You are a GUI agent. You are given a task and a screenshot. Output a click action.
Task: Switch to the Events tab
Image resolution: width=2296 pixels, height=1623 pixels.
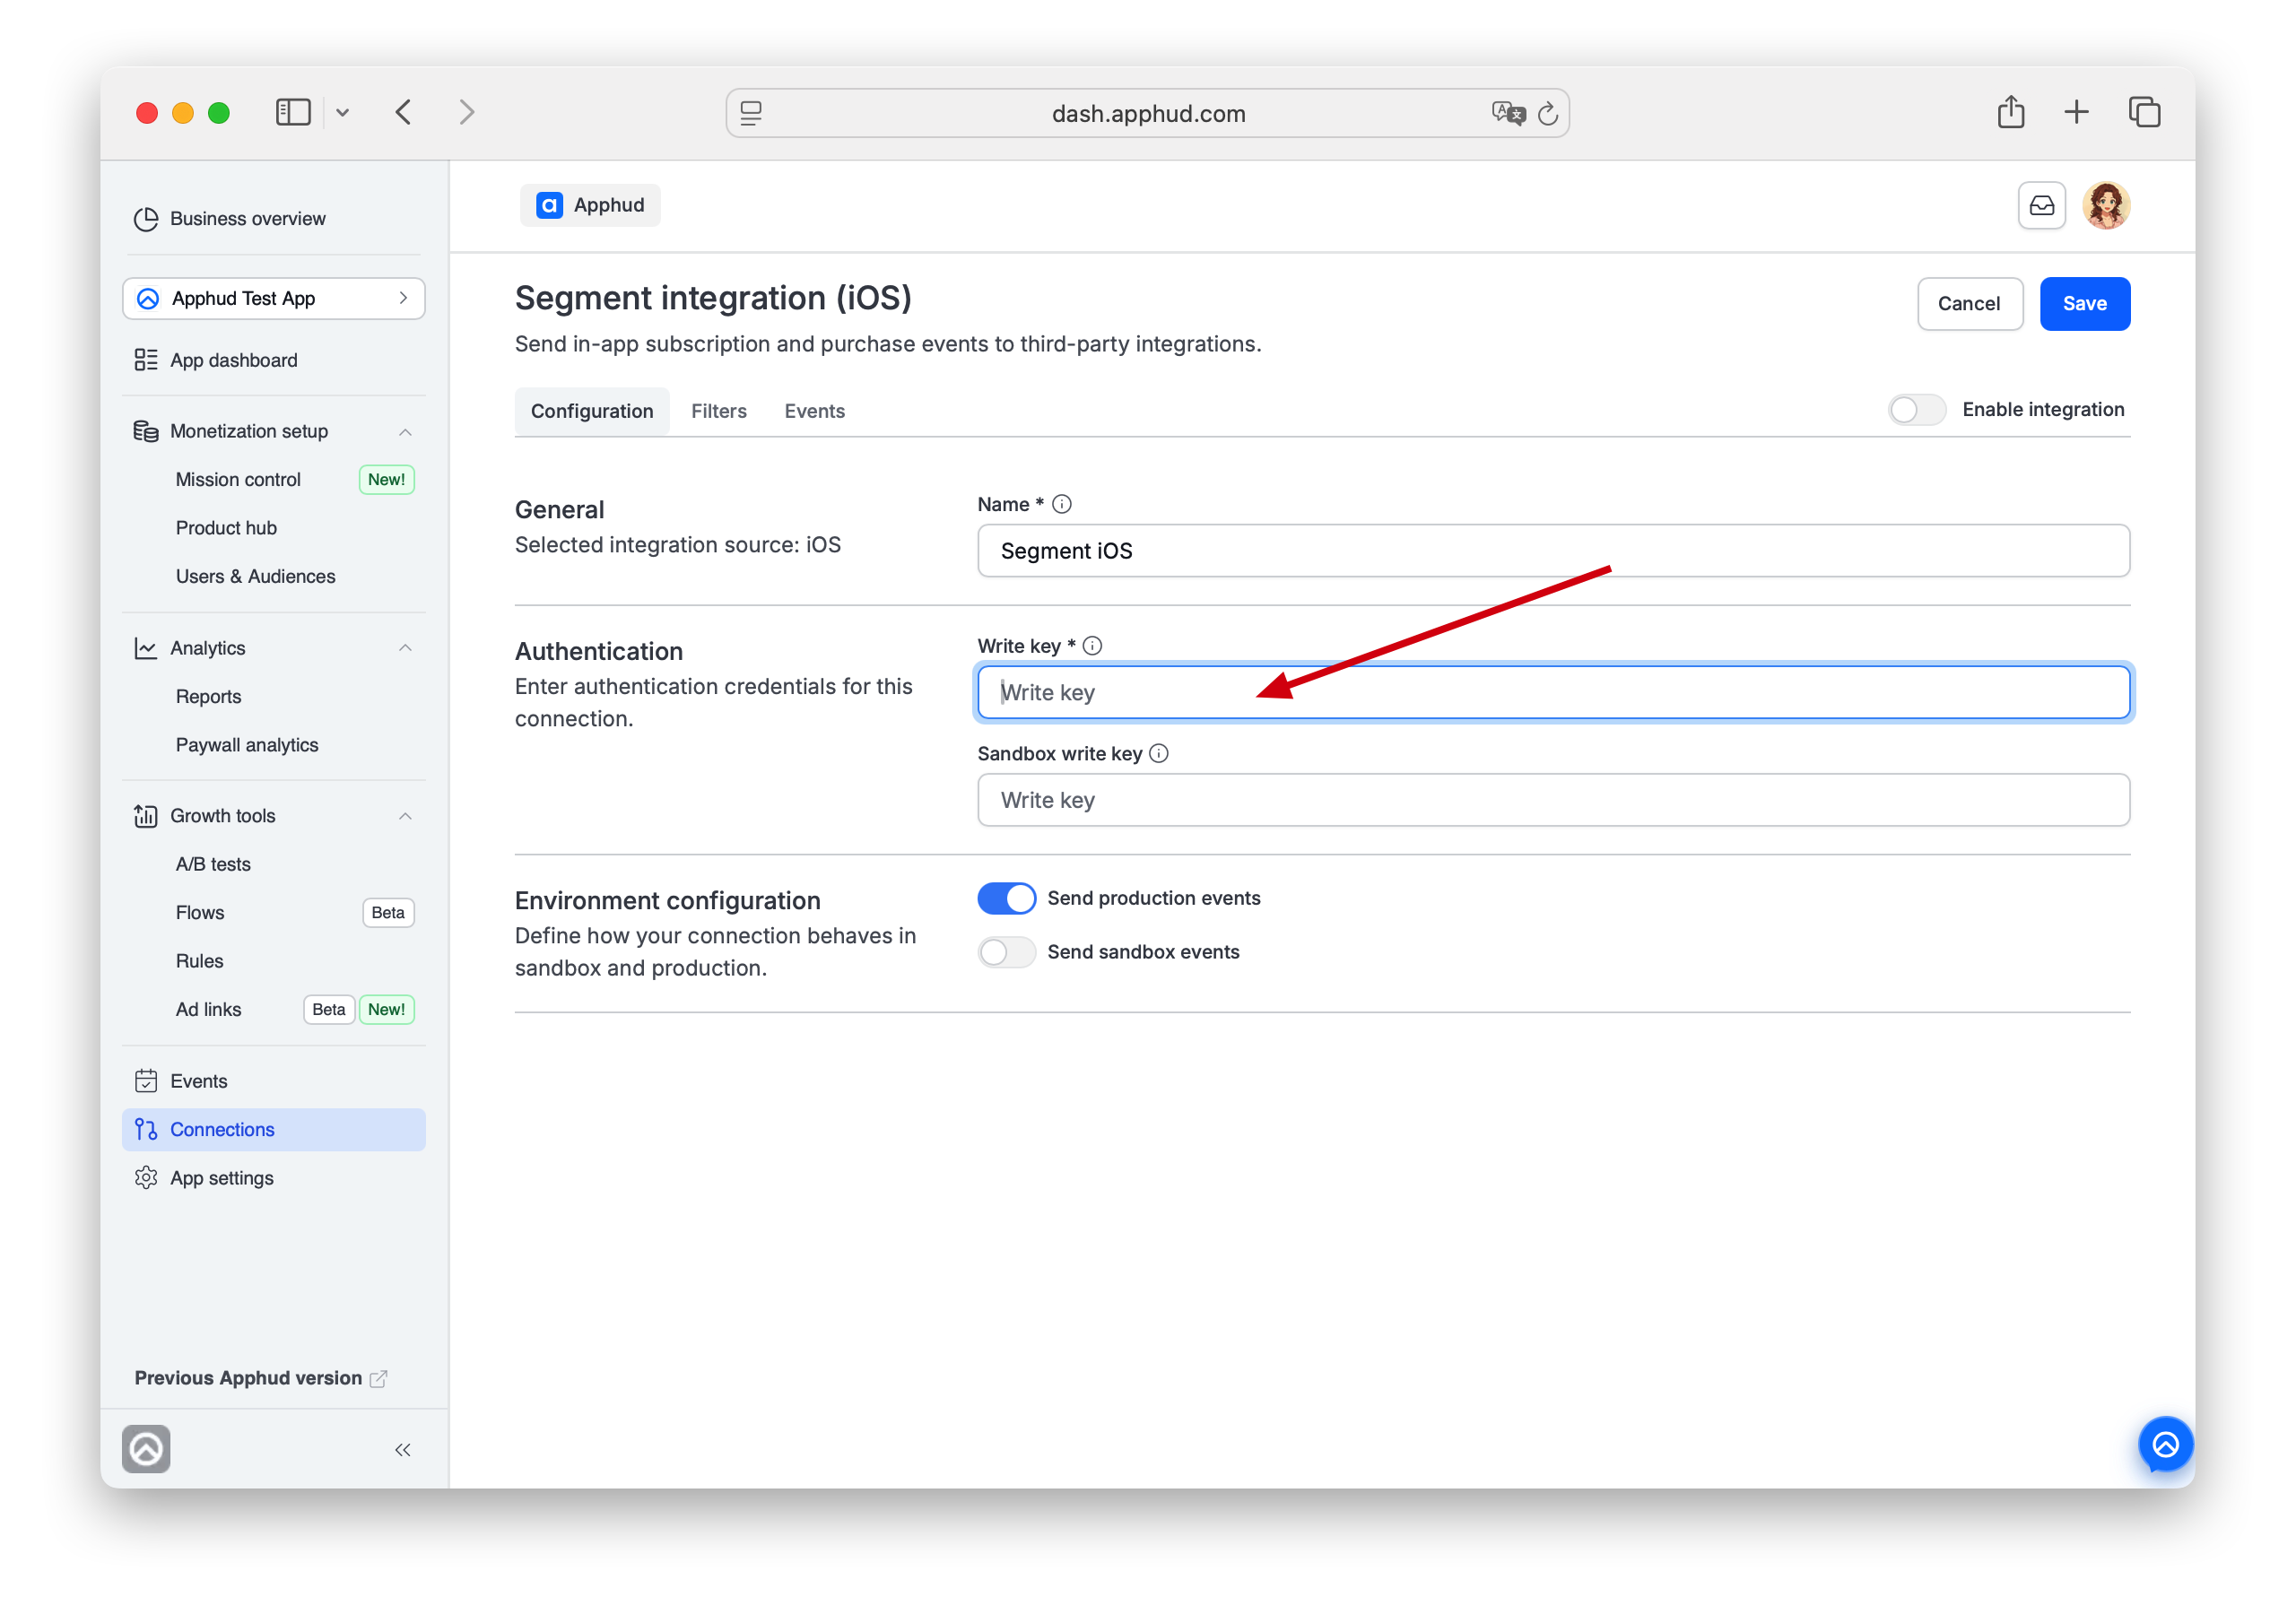pos(814,411)
